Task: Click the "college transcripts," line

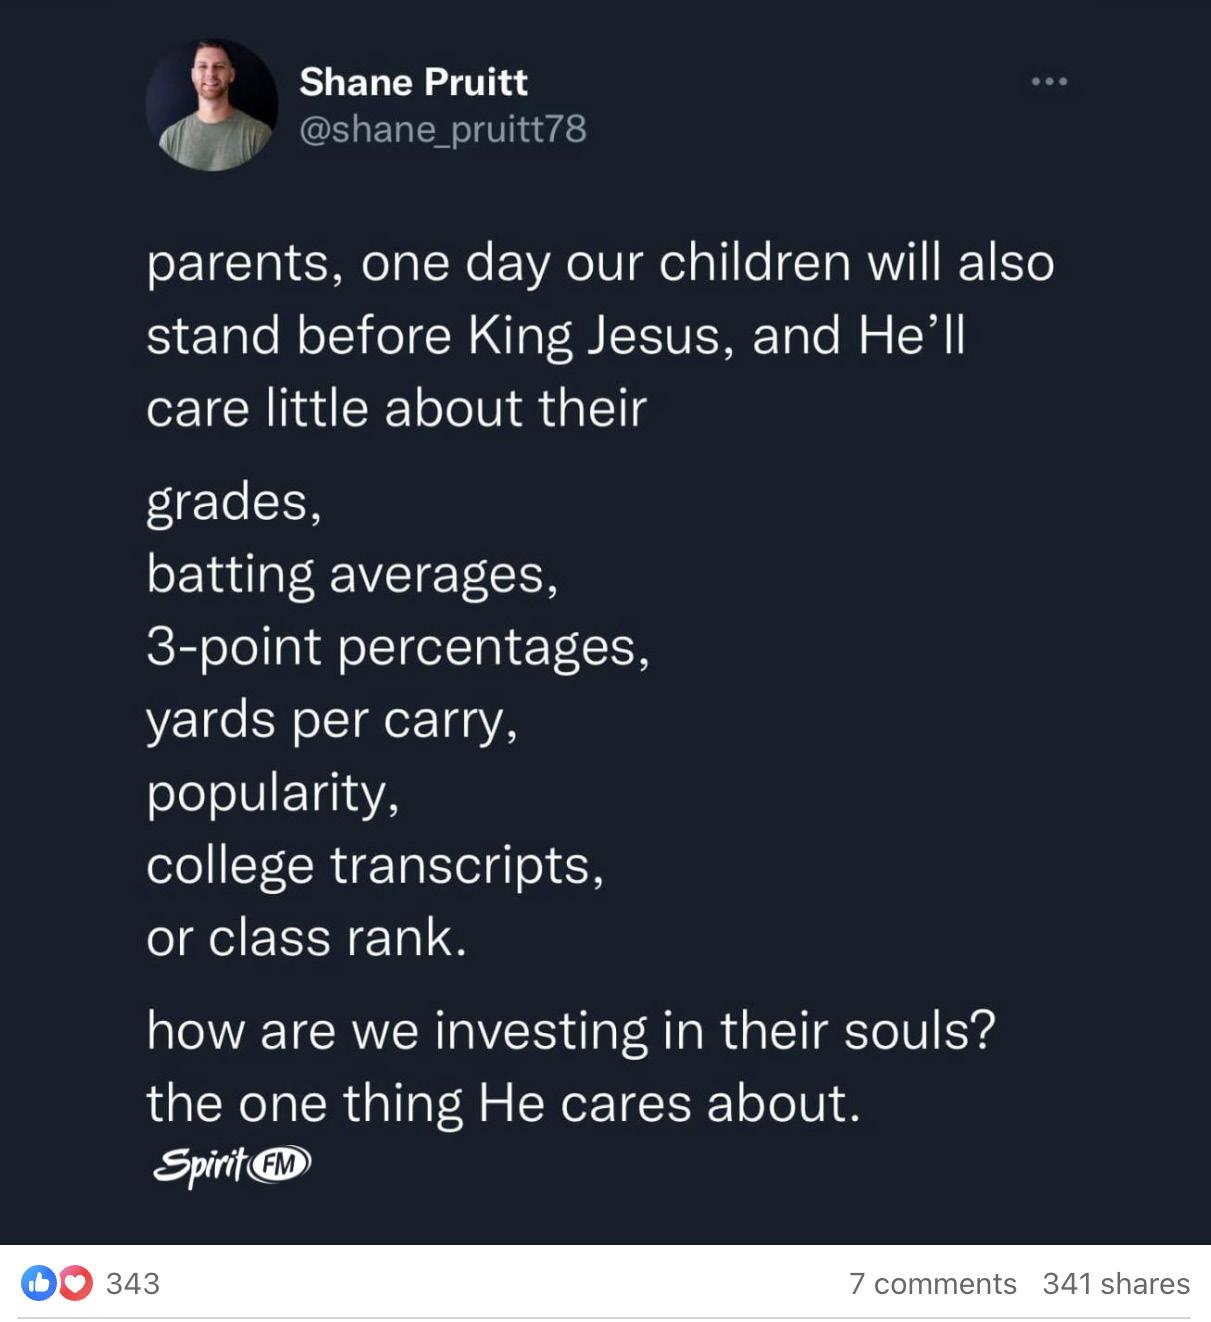Action: click(375, 865)
